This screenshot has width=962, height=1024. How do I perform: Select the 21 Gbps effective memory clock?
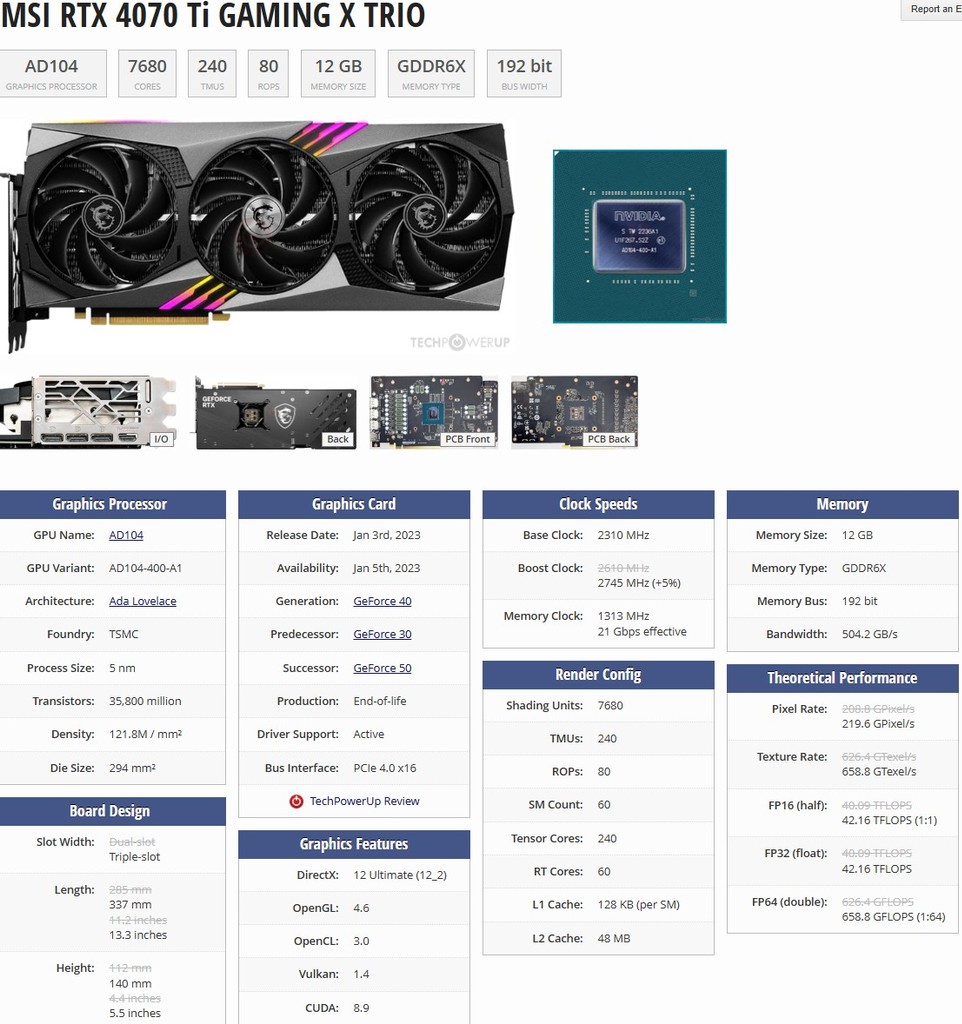tap(642, 632)
